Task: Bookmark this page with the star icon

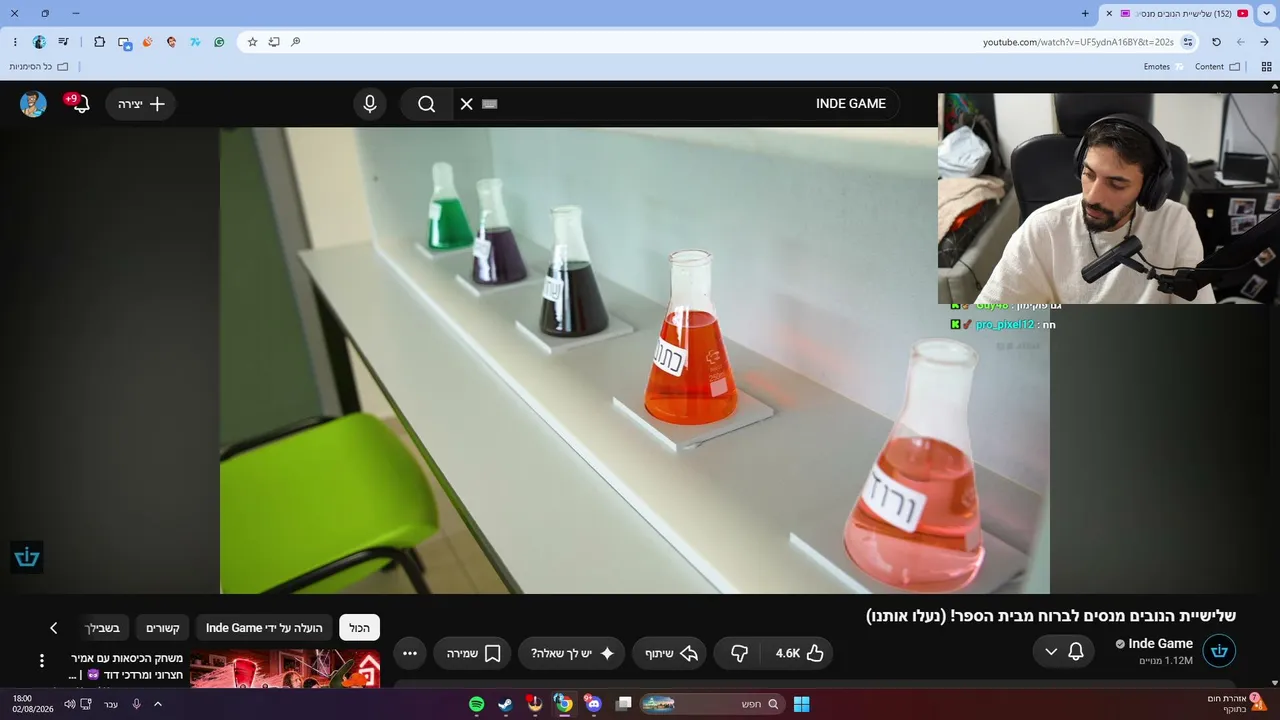Action: [253, 42]
